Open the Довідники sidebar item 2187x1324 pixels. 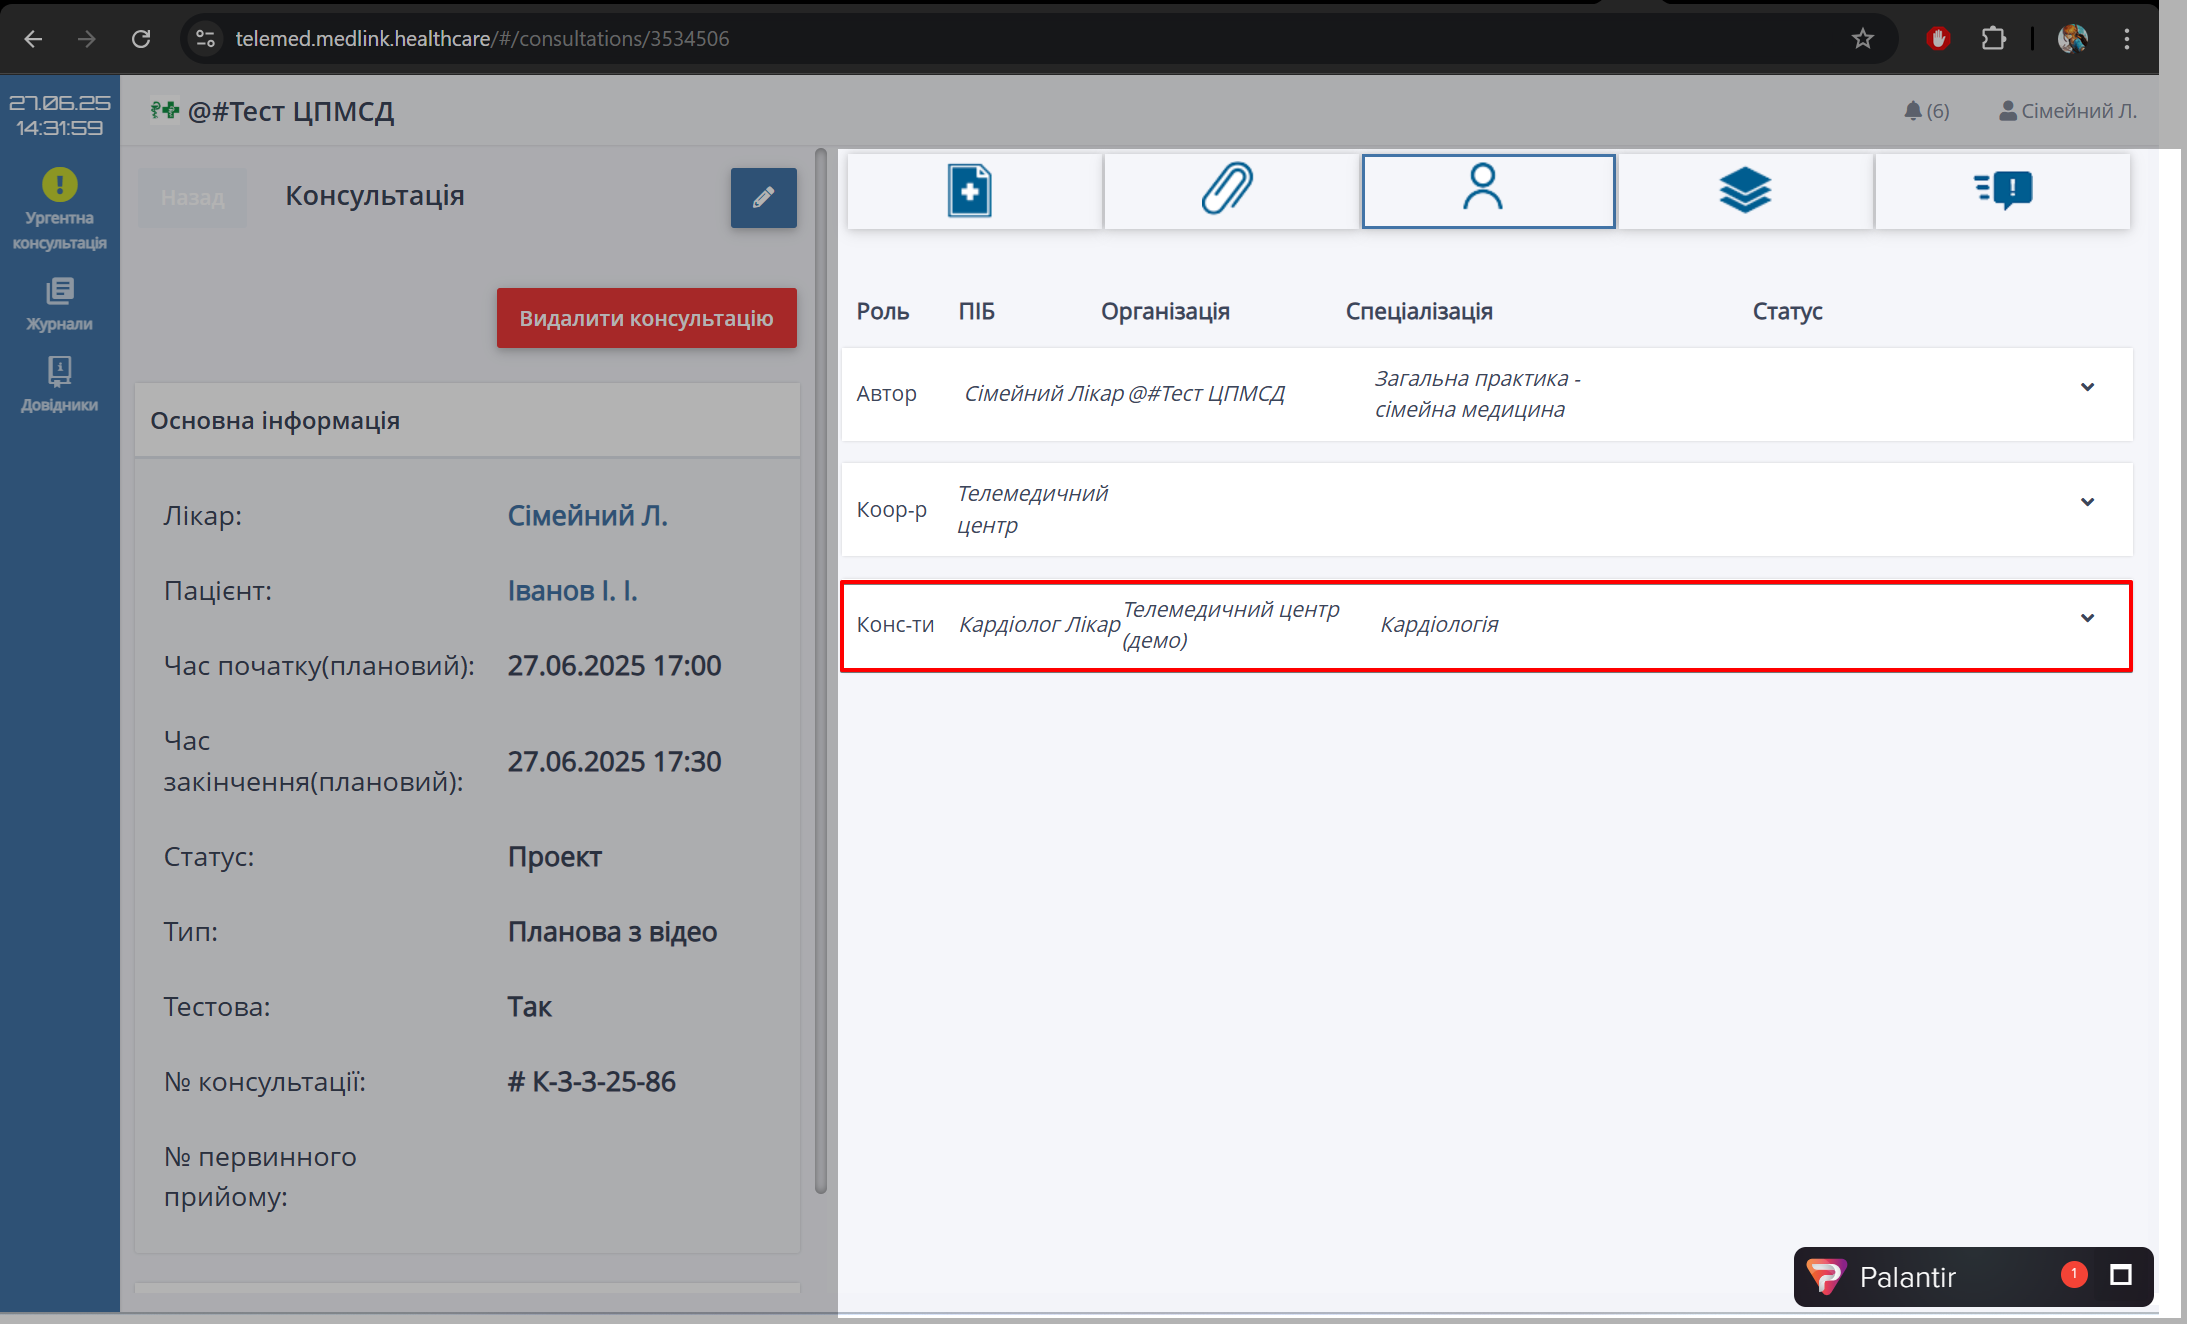coord(59,385)
